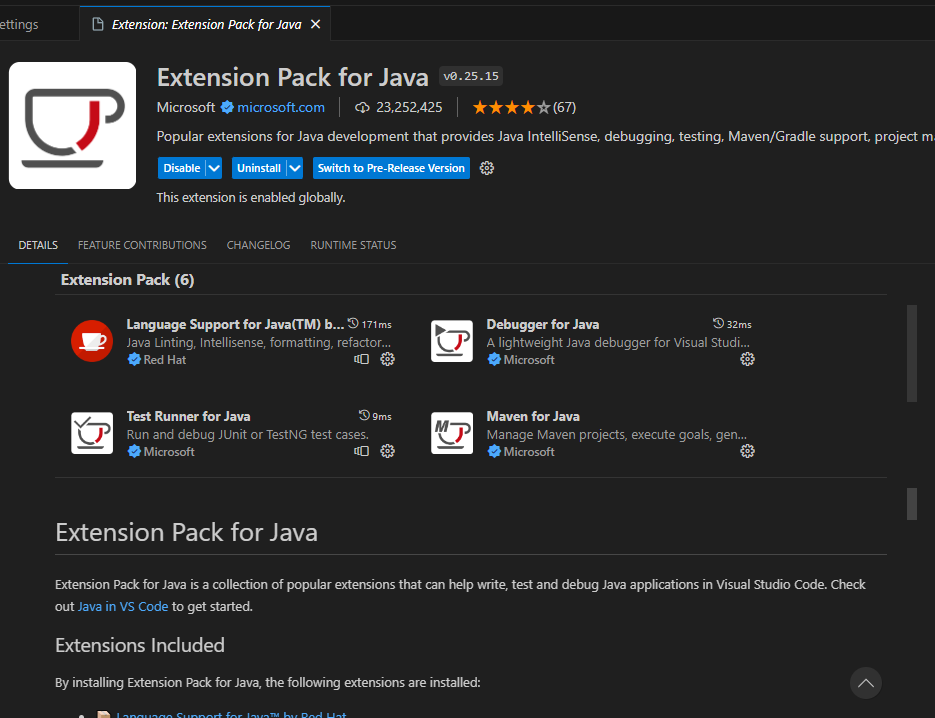Click 'A lightweight Java debugger' description

coord(618,342)
